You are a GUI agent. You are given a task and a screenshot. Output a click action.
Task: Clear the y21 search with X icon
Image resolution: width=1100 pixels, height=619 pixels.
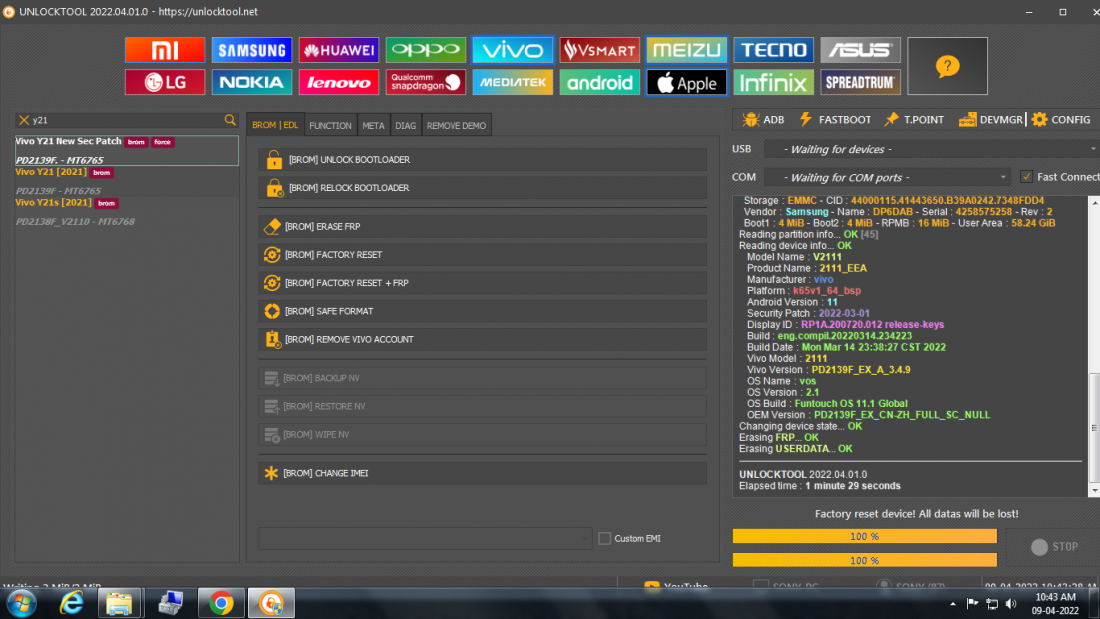(24, 120)
